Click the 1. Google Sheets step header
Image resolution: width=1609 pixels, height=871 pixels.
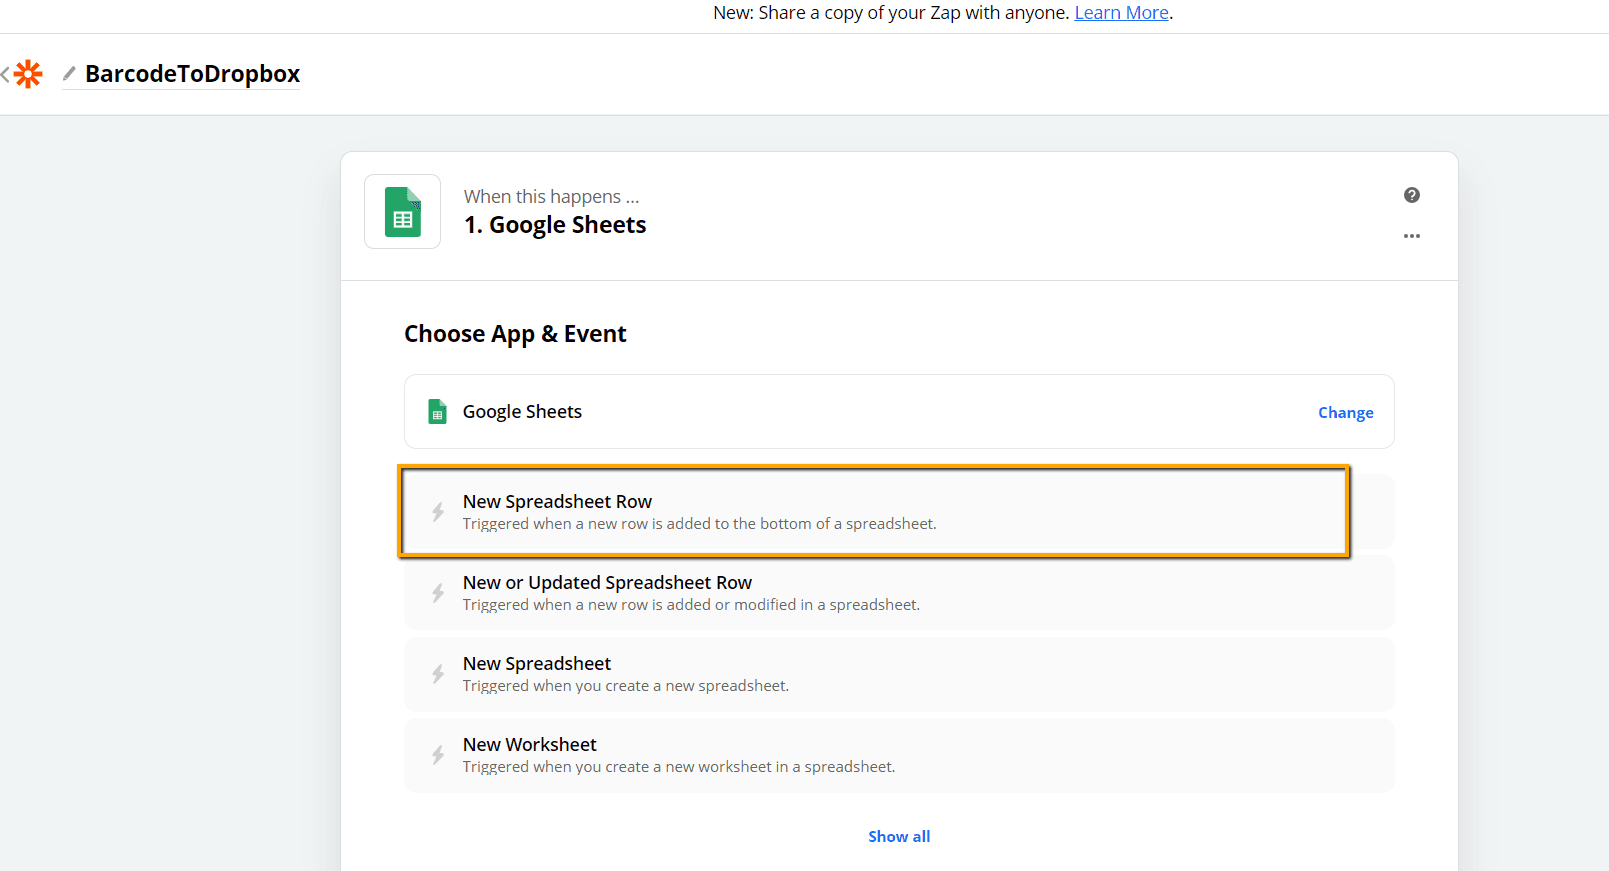coord(555,225)
